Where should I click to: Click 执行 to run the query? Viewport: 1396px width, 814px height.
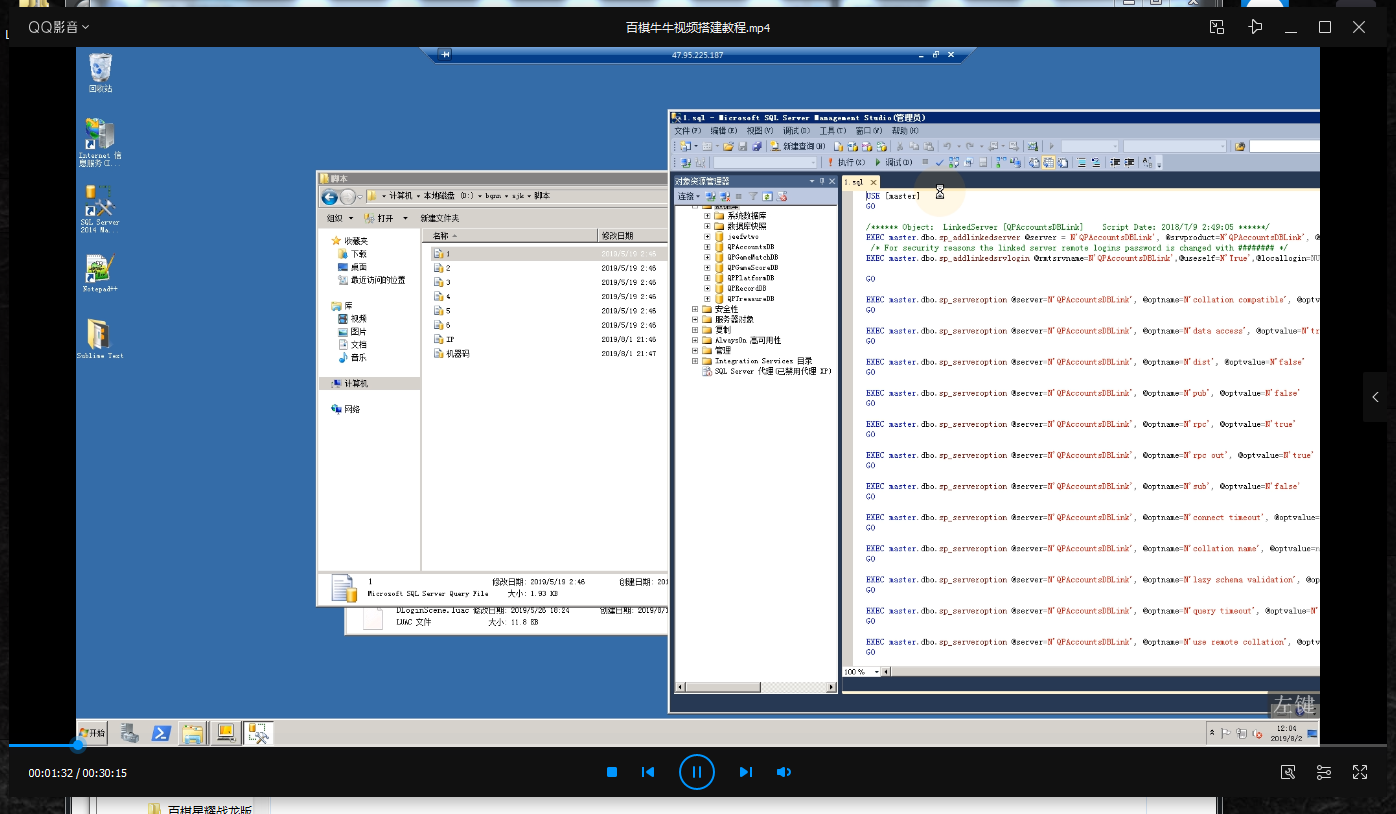pos(847,162)
